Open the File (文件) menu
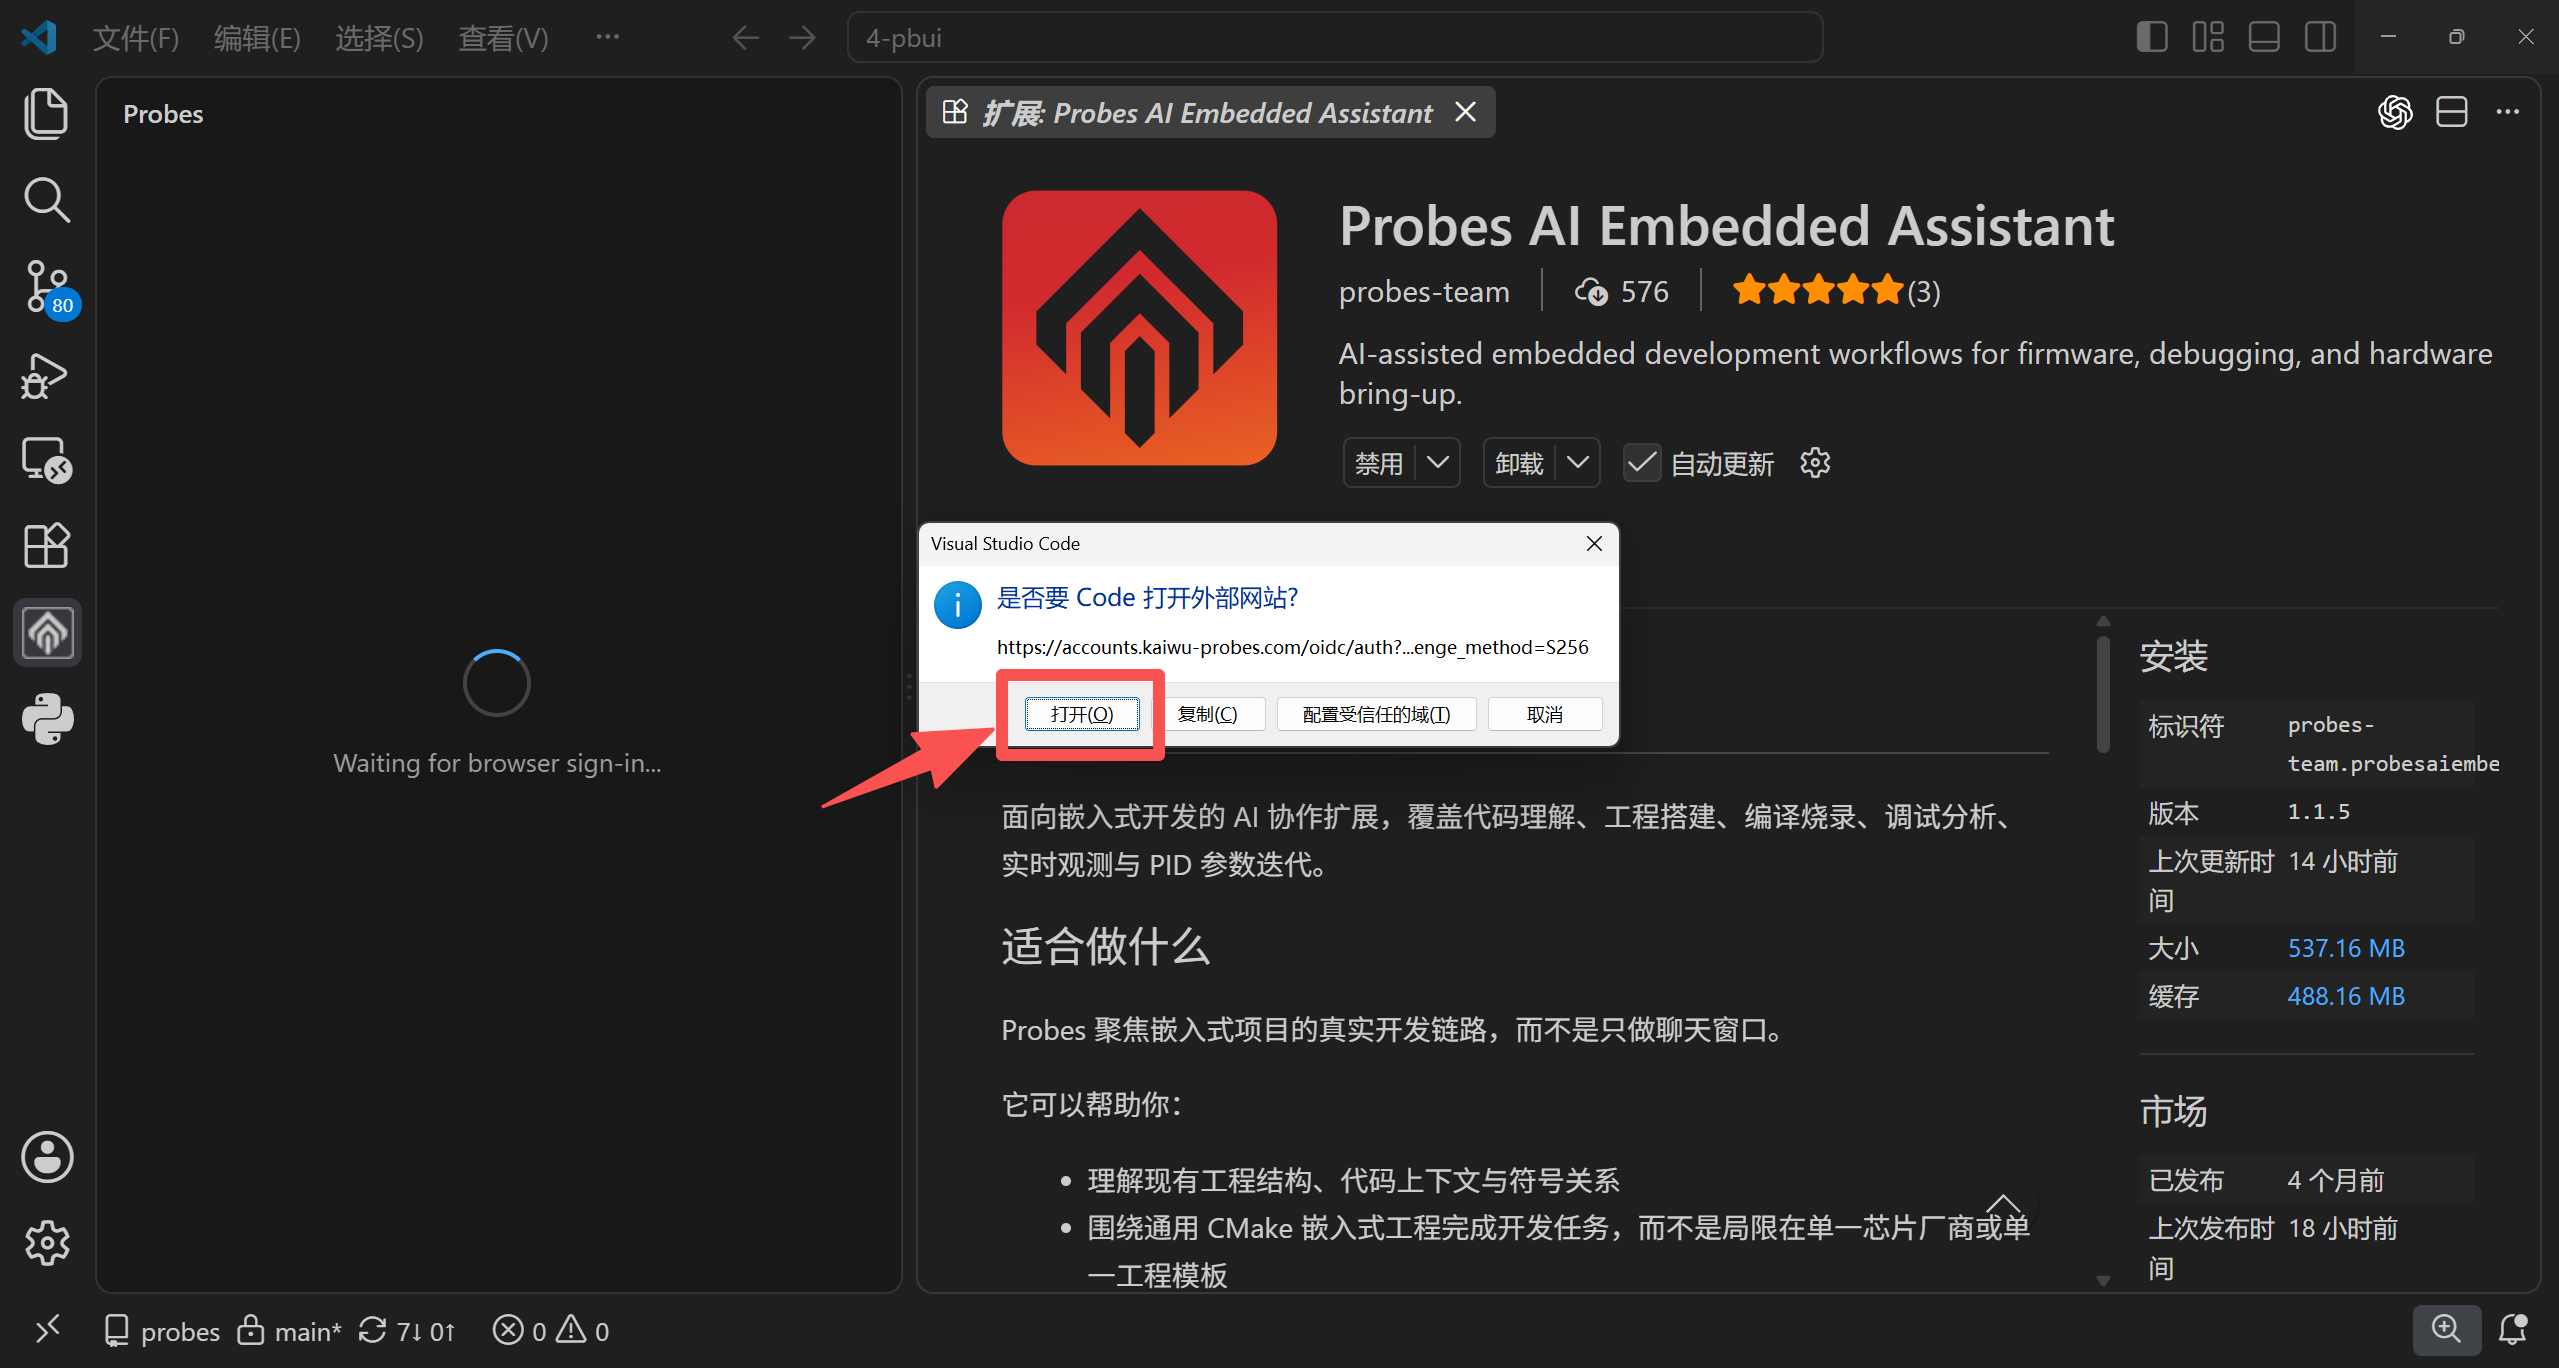The height and width of the screenshot is (1368, 2559). tap(136, 38)
